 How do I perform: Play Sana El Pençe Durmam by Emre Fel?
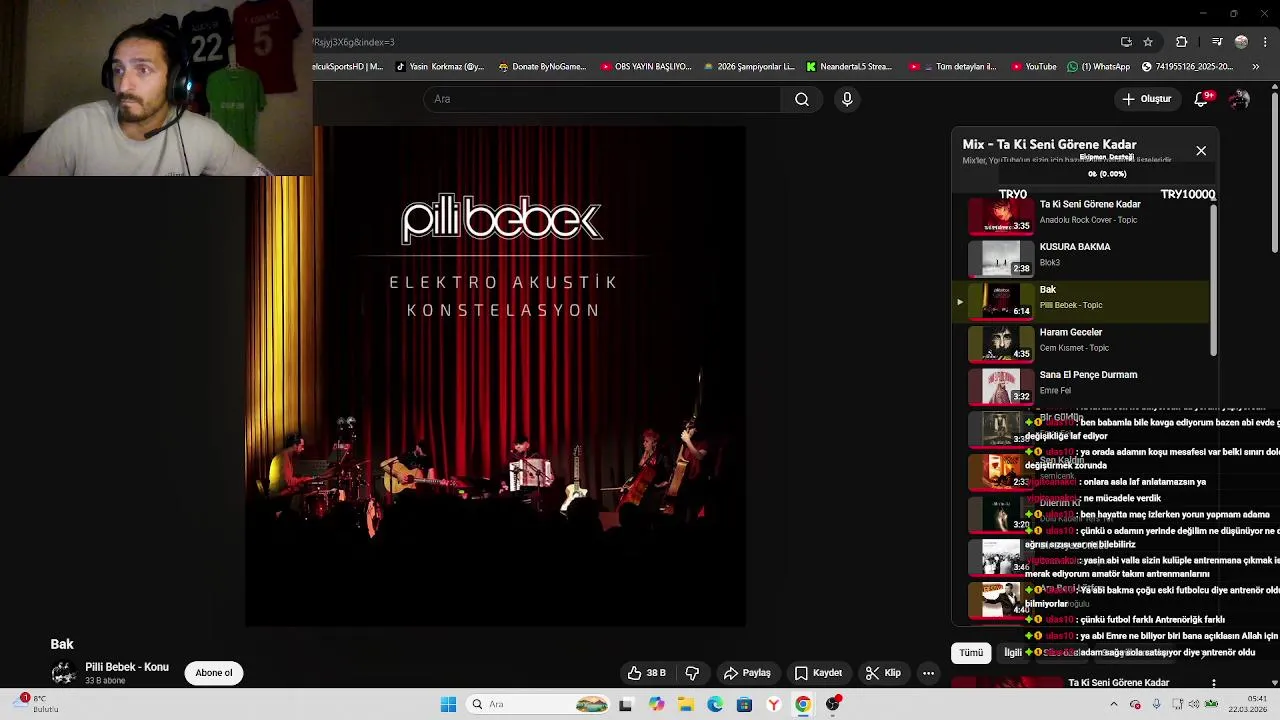(x=1082, y=385)
